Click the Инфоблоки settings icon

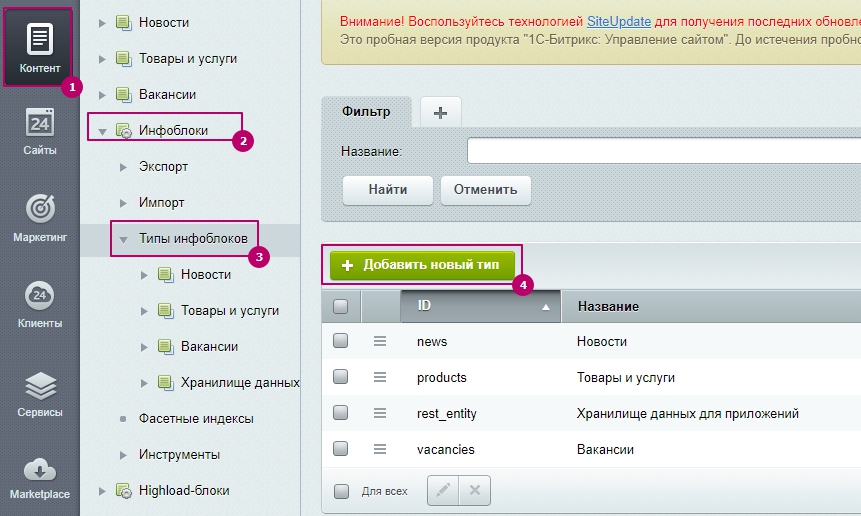(x=124, y=131)
